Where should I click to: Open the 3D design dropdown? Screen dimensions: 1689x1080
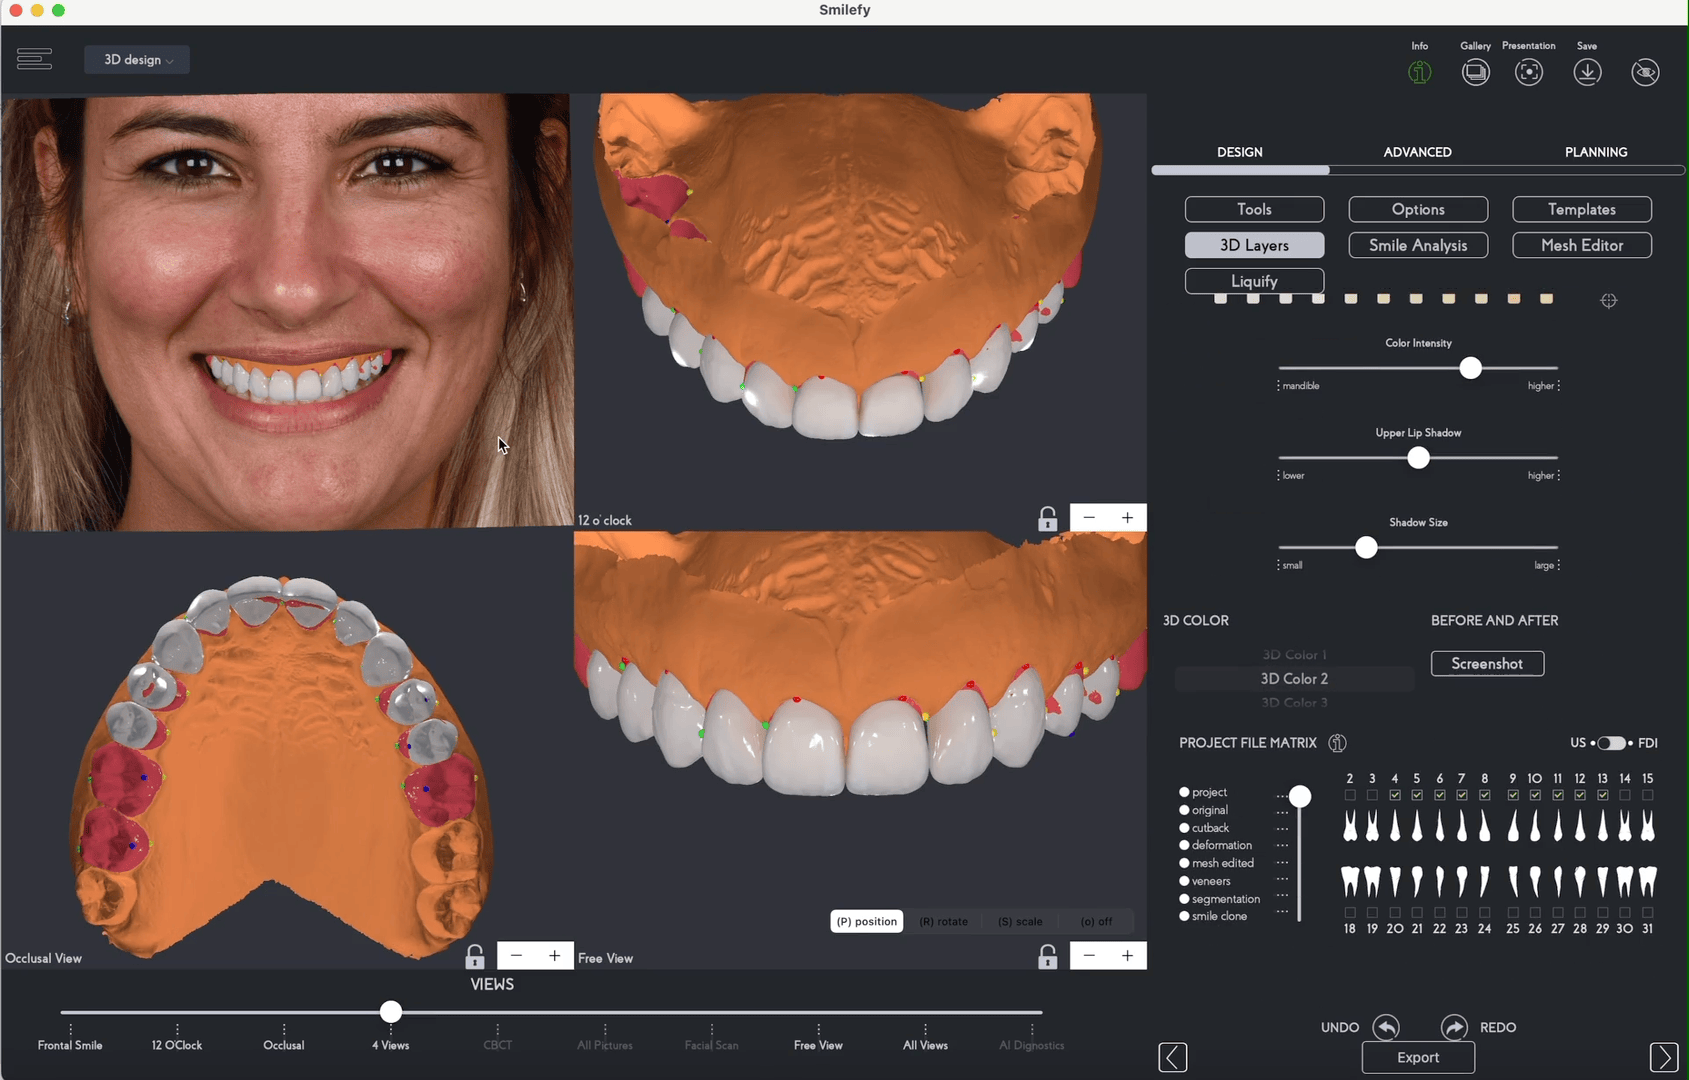tap(136, 59)
